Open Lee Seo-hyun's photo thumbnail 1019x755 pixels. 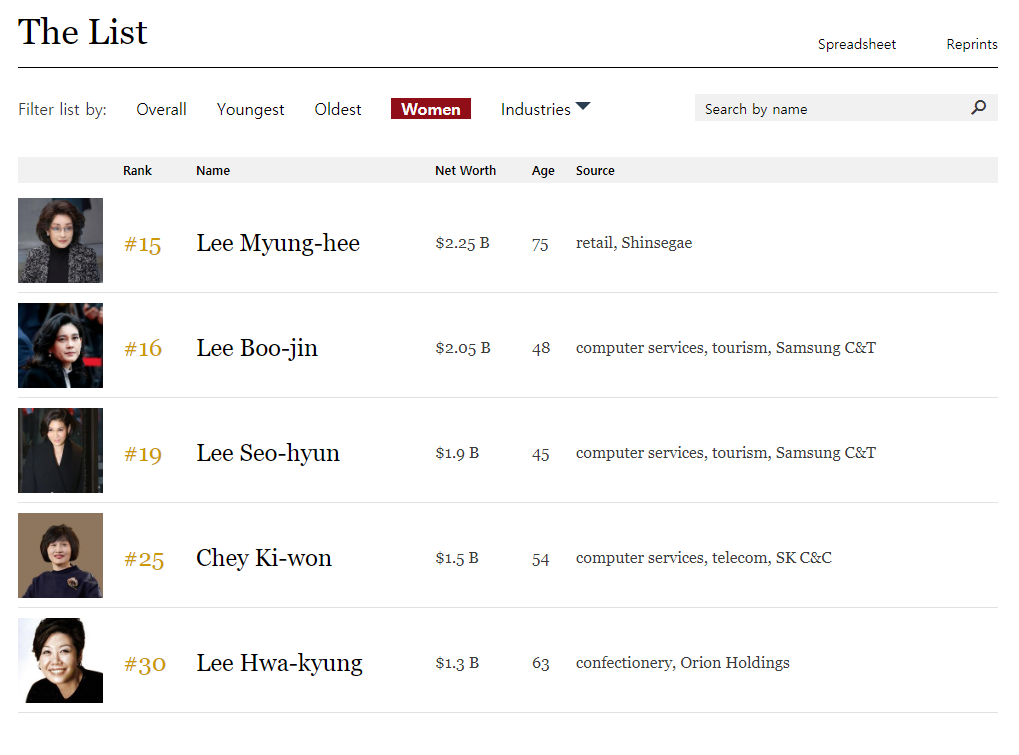point(60,450)
